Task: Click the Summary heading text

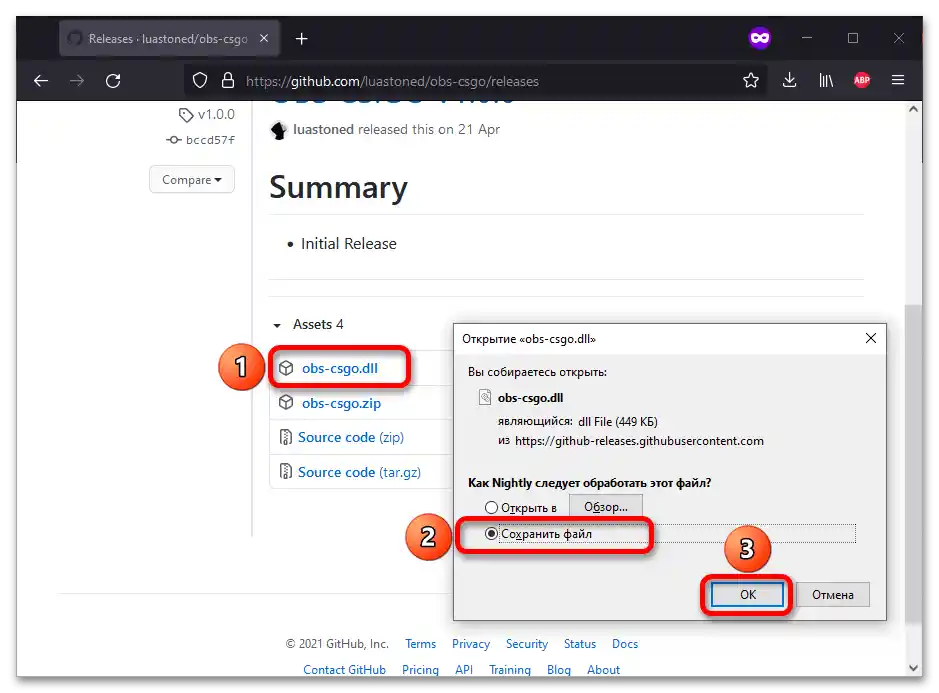Action: pos(338,187)
